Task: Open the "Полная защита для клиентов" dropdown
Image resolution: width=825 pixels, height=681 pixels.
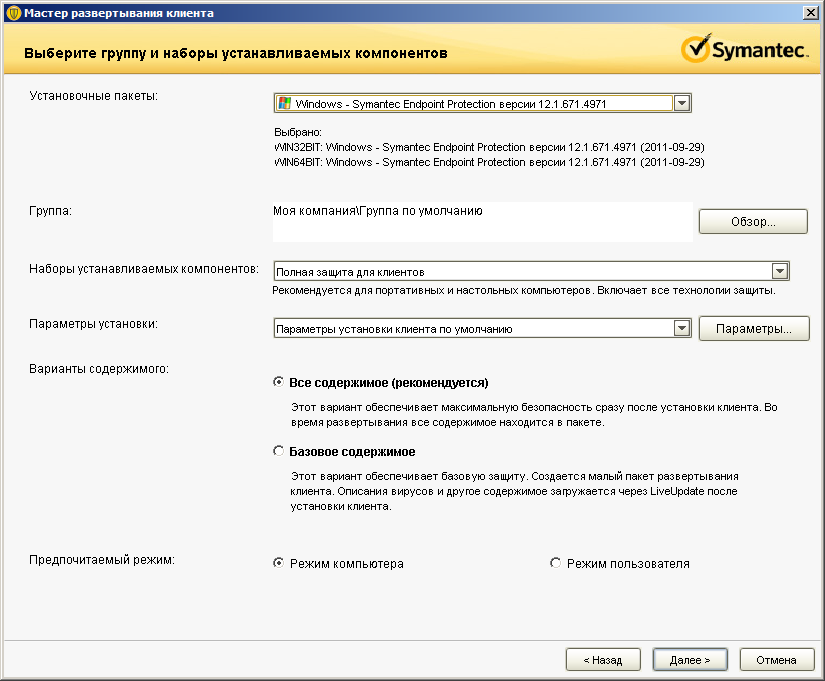Action: (780, 271)
